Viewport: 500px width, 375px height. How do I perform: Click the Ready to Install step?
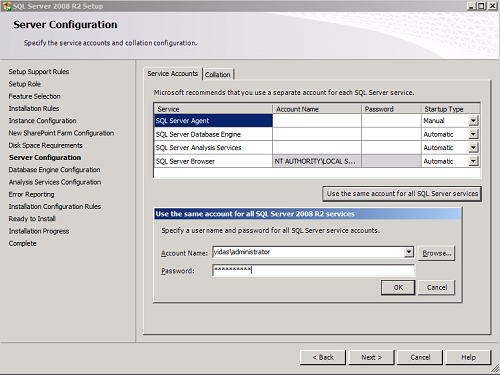coord(32,219)
